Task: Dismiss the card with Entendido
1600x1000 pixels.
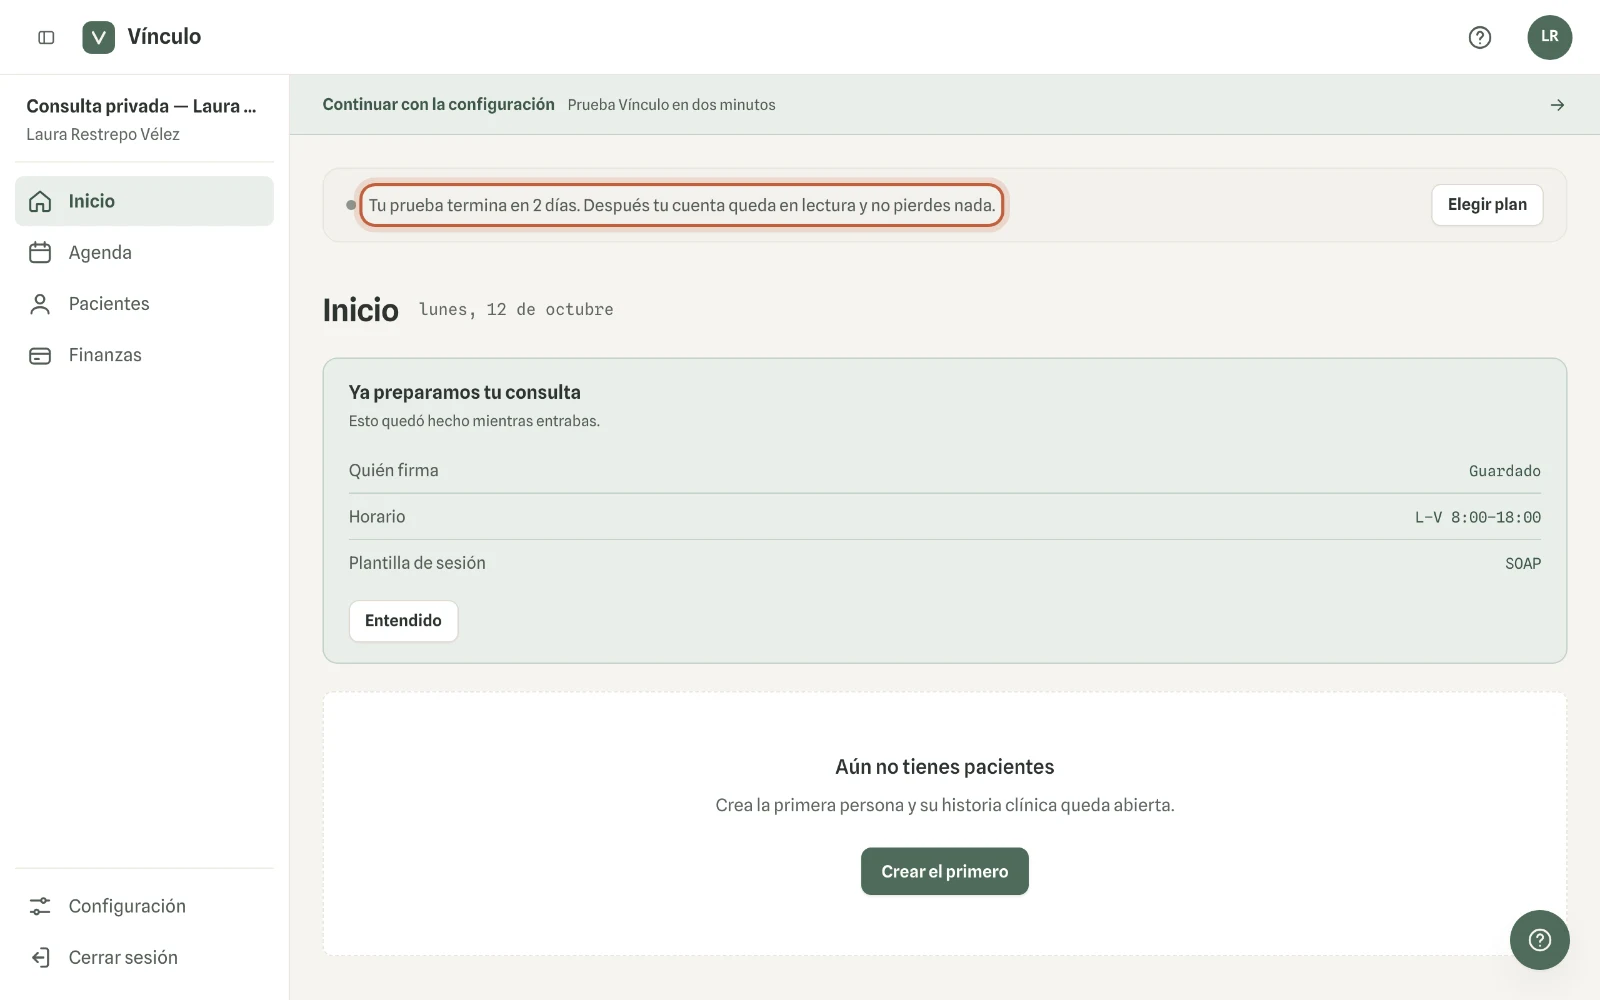Action: pyautogui.click(x=403, y=621)
